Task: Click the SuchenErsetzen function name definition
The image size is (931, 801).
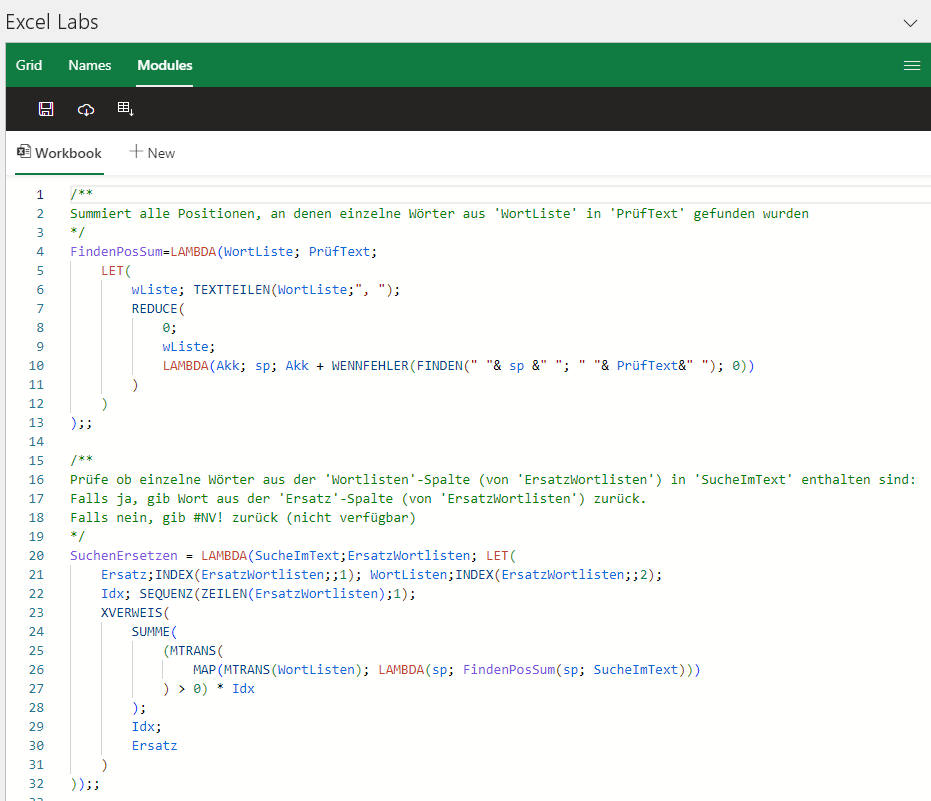Action: pyautogui.click(x=124, y=556)
